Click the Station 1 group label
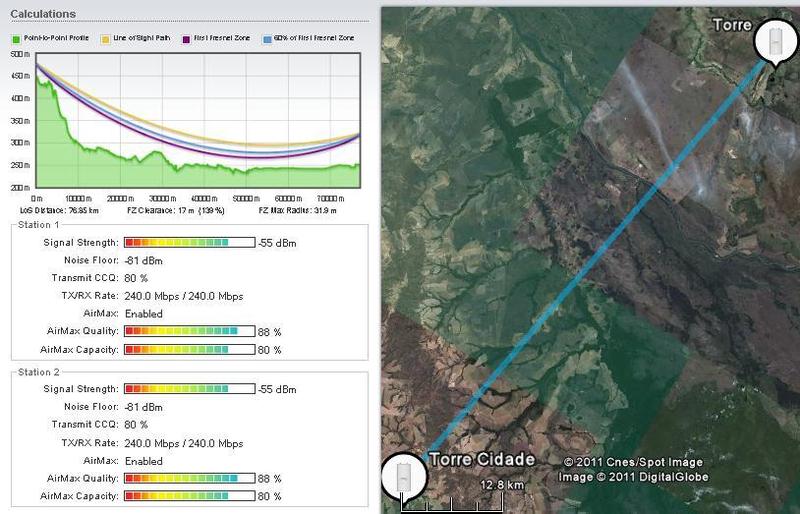 (39, 225)
